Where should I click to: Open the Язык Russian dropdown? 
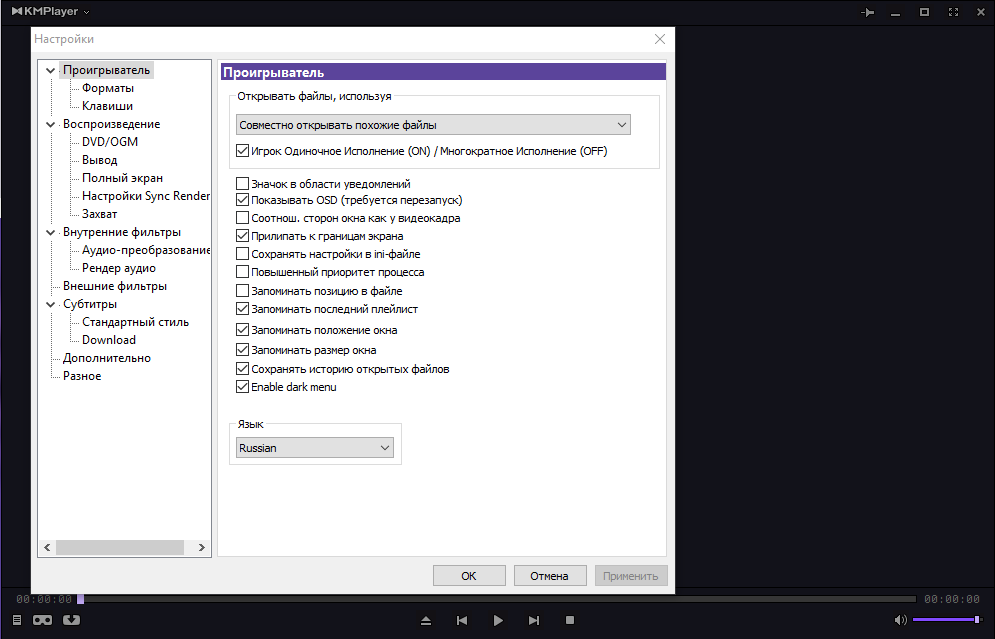pyautogui.click(x=315, y=448)
